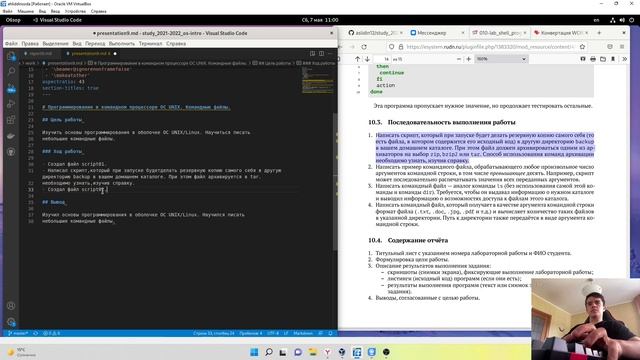Switch to the report md editor tab
640x360 pixels.
[x=39, y=53]
